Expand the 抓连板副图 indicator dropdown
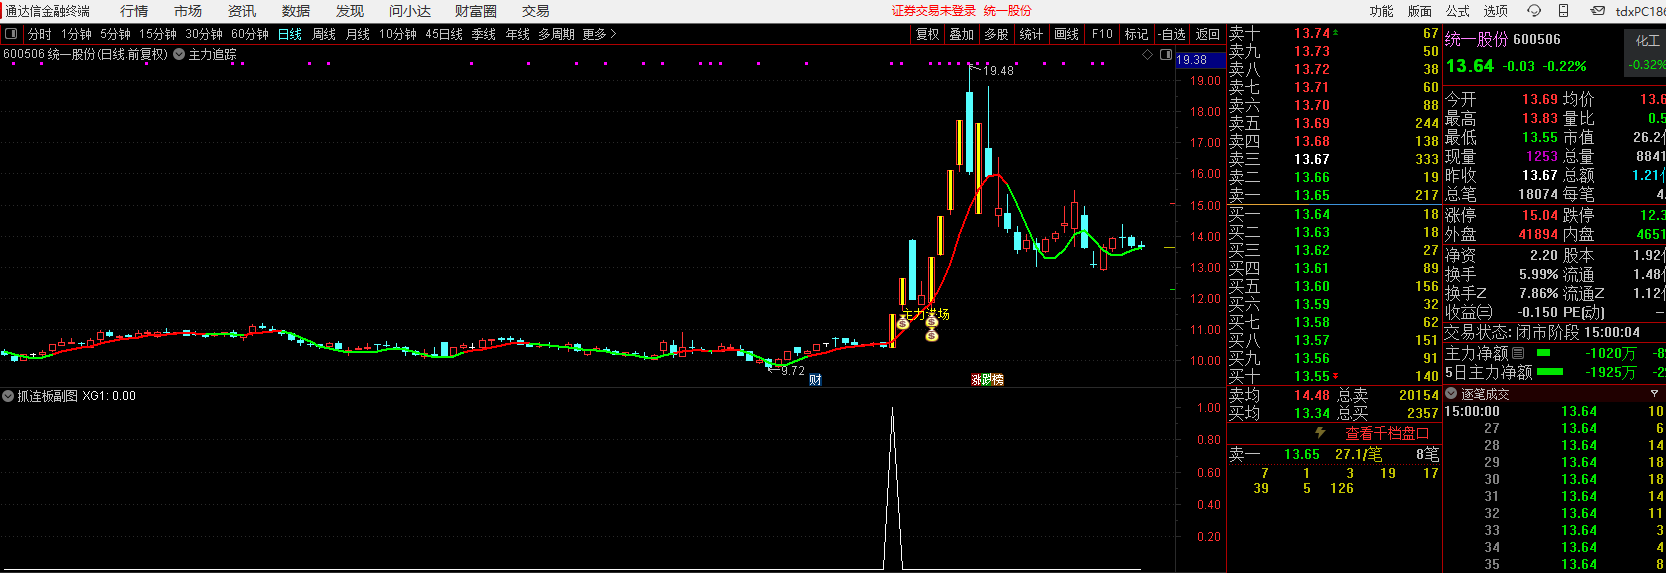This screenshot has height=573, width=1666. click(x=8, y=396)
